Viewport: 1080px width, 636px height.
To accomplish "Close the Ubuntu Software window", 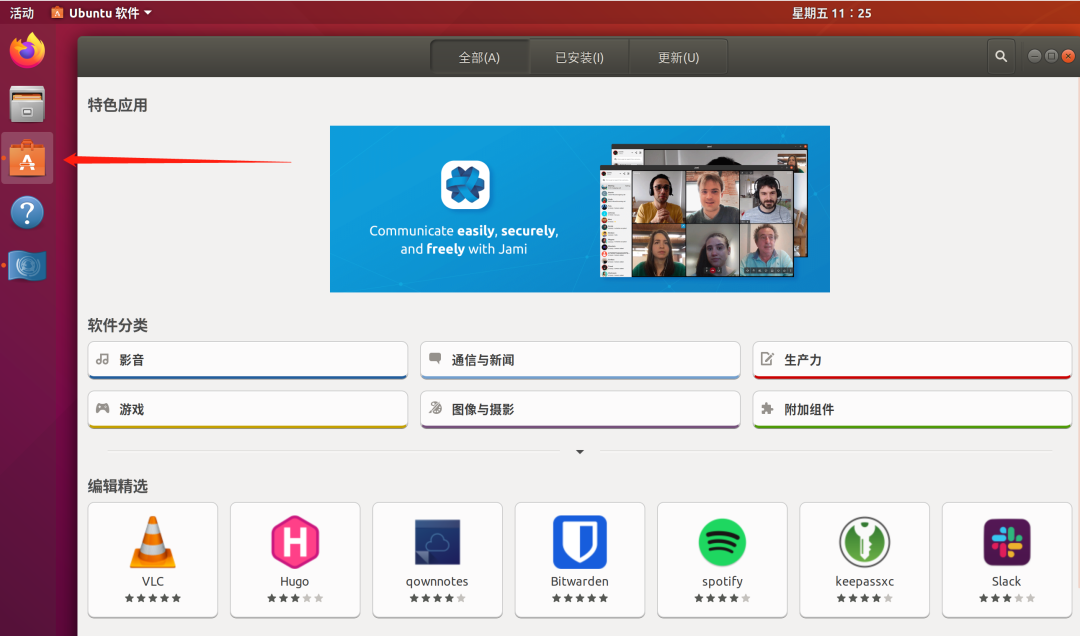I will (1068, 57).
